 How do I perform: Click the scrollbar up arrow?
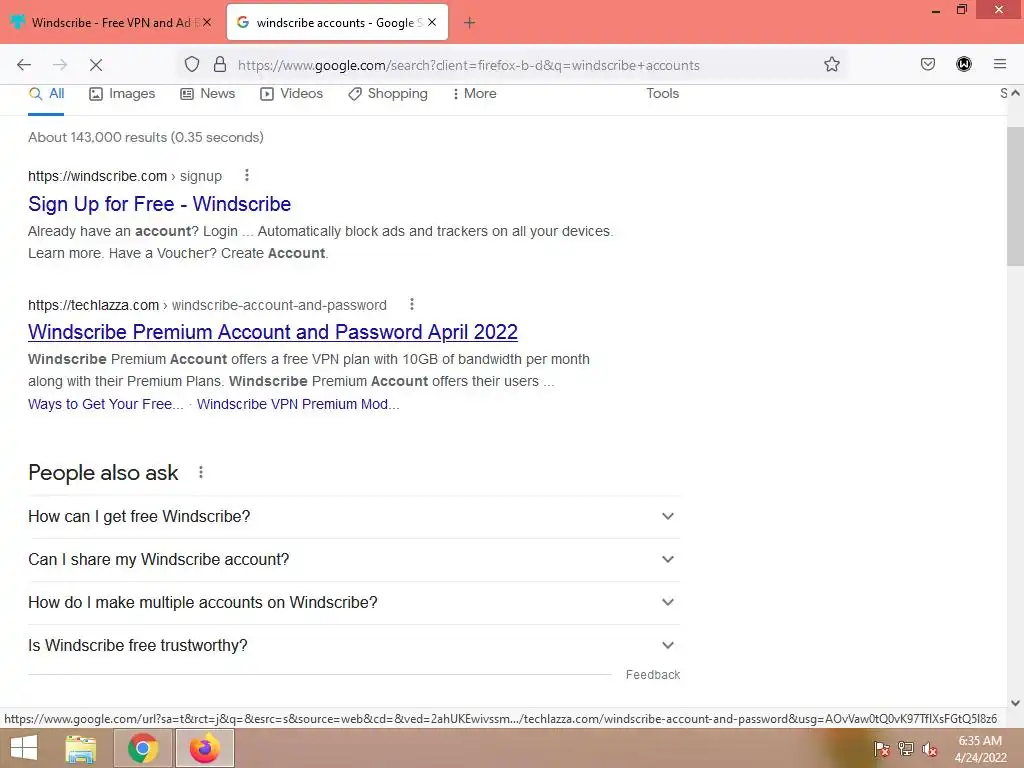click(1015, 93)
